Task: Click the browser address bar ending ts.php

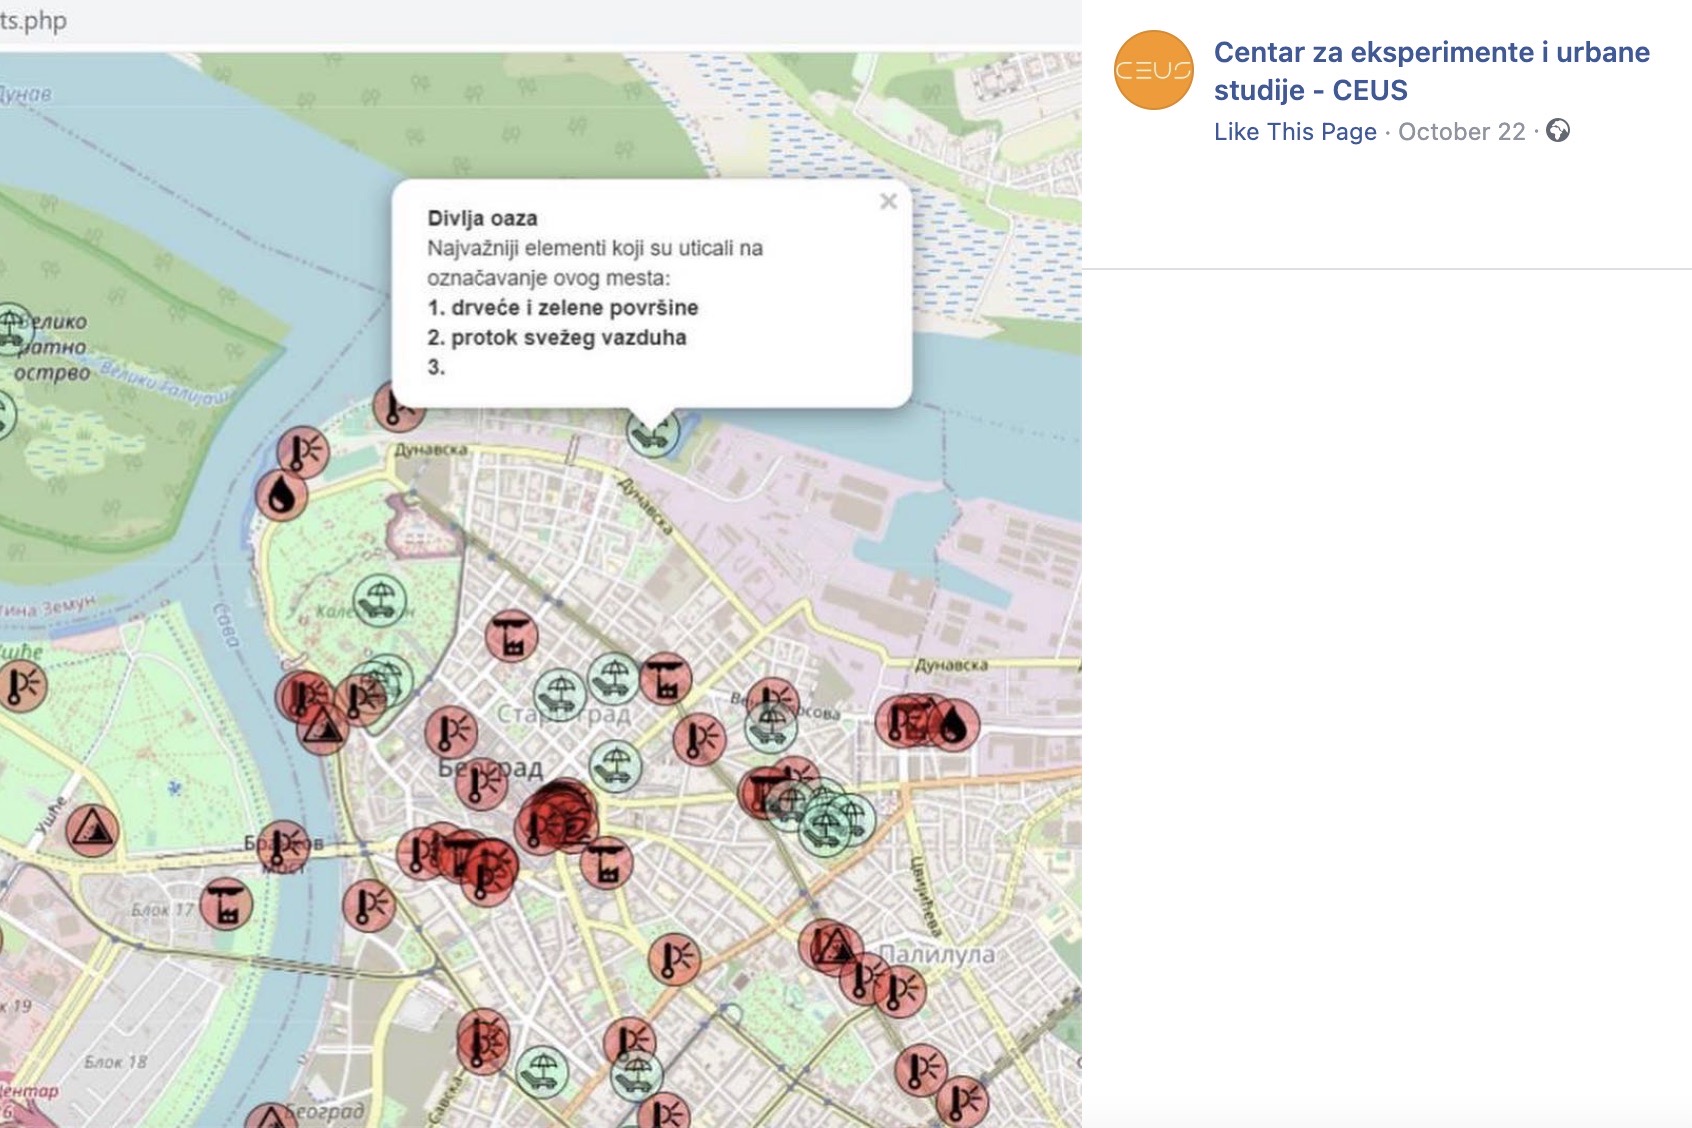Action: pos(540,21)
